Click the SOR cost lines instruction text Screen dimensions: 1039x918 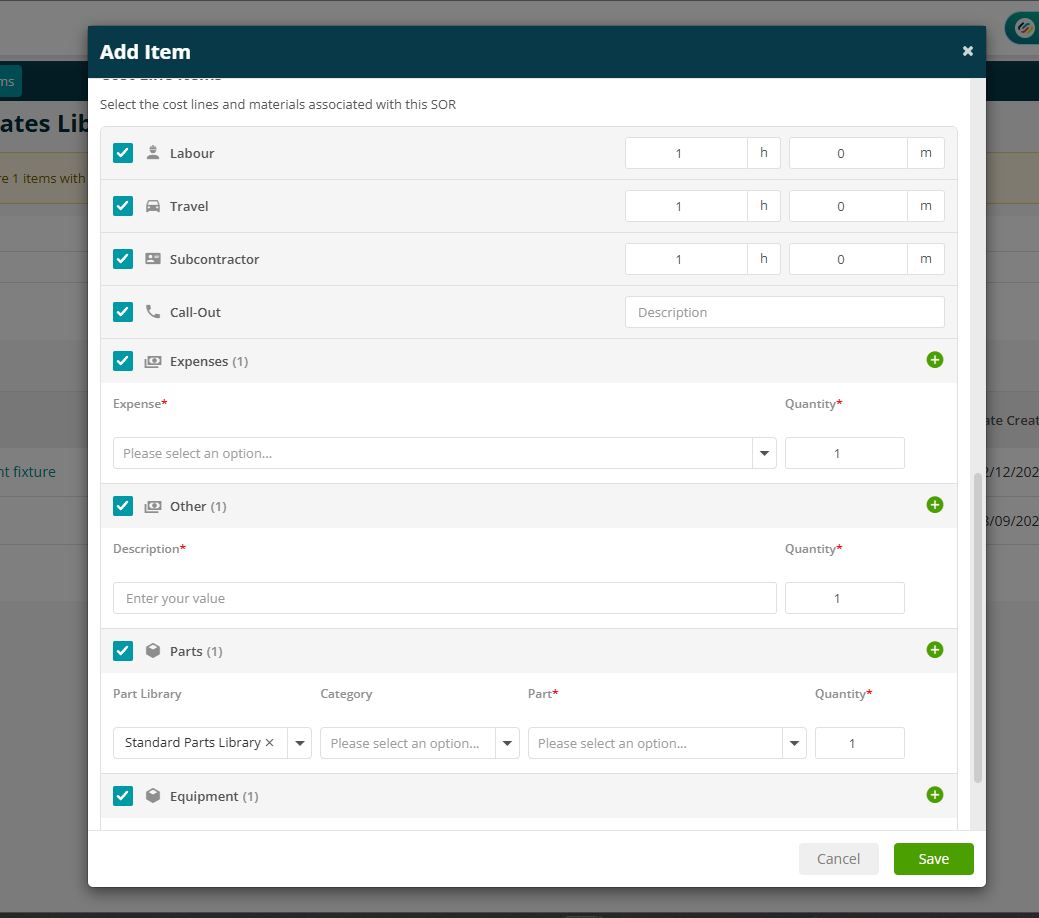pos(278,104)
